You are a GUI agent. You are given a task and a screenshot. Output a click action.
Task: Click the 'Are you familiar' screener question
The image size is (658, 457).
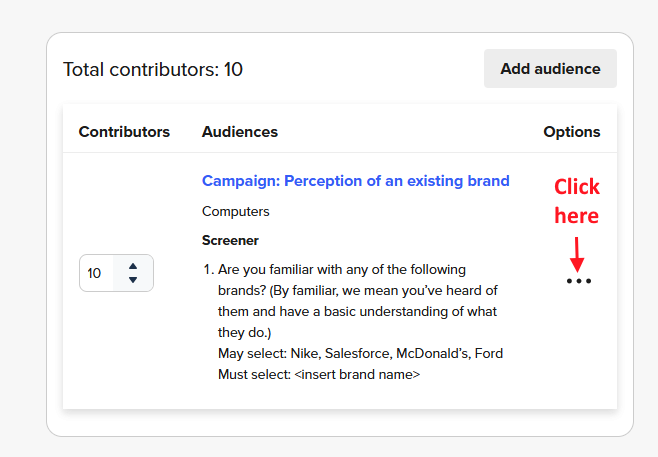coord(340,270)
